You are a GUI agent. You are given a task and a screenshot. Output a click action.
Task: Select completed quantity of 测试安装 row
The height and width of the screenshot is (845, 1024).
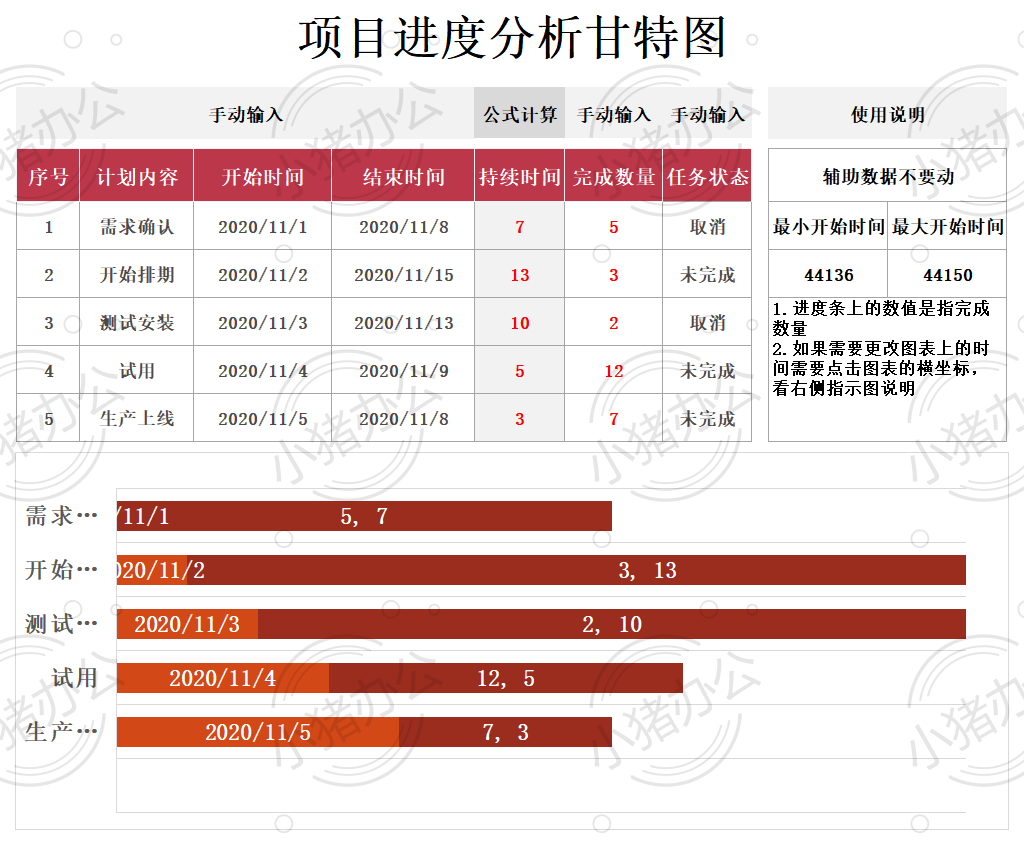coord(613,322)
